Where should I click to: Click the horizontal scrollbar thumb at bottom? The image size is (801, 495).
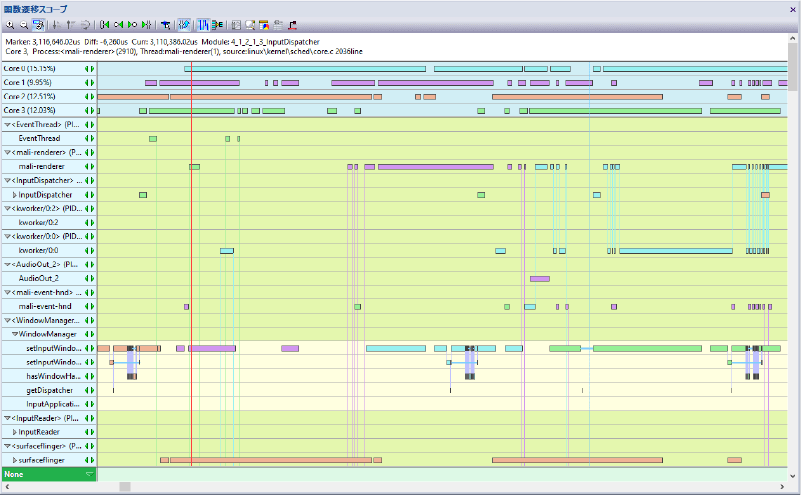tap(125, 487)
